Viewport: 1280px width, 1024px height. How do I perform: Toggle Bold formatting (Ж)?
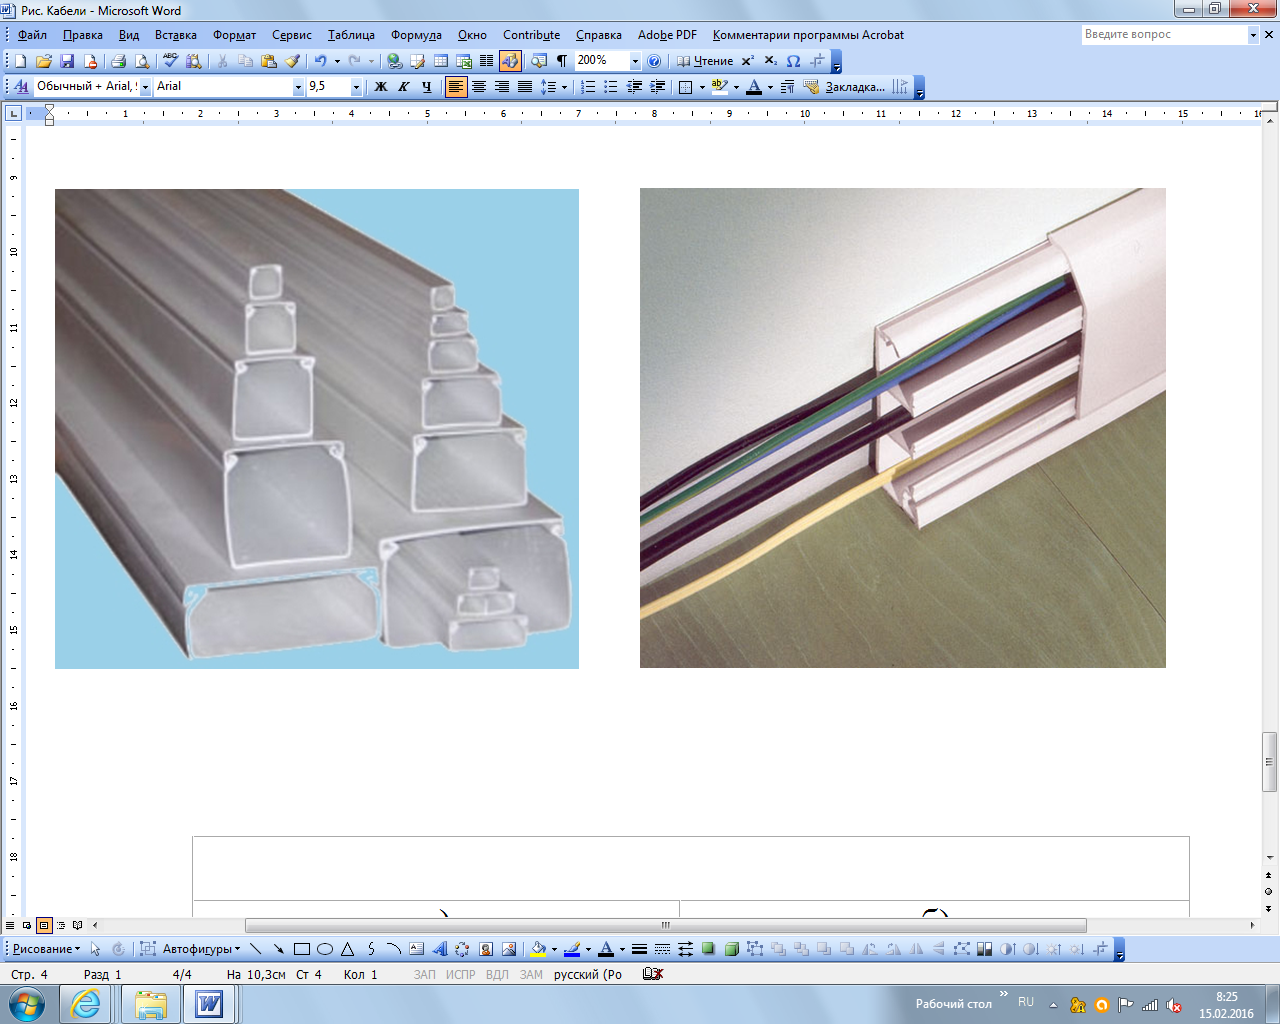(x=381, y=87)
